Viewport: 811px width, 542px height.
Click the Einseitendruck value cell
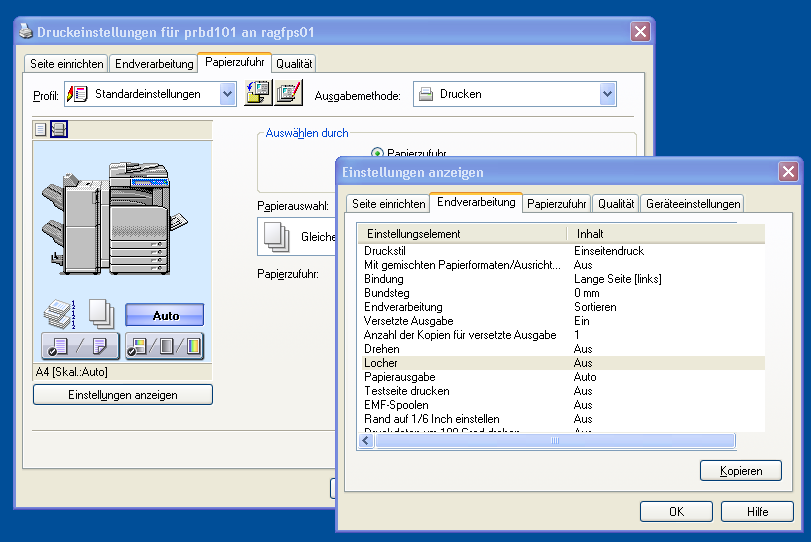pos(609,251)
